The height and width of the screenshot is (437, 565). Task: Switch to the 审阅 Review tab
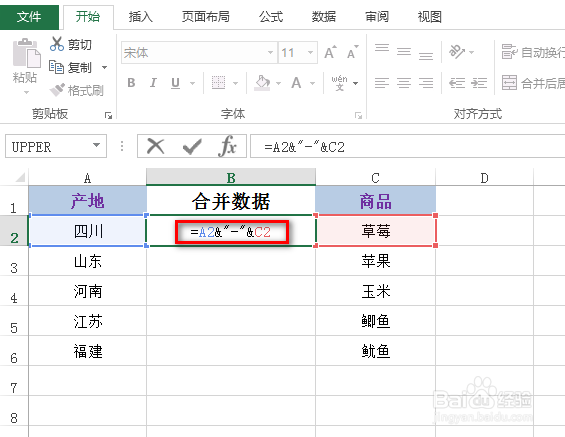(377, 17)
